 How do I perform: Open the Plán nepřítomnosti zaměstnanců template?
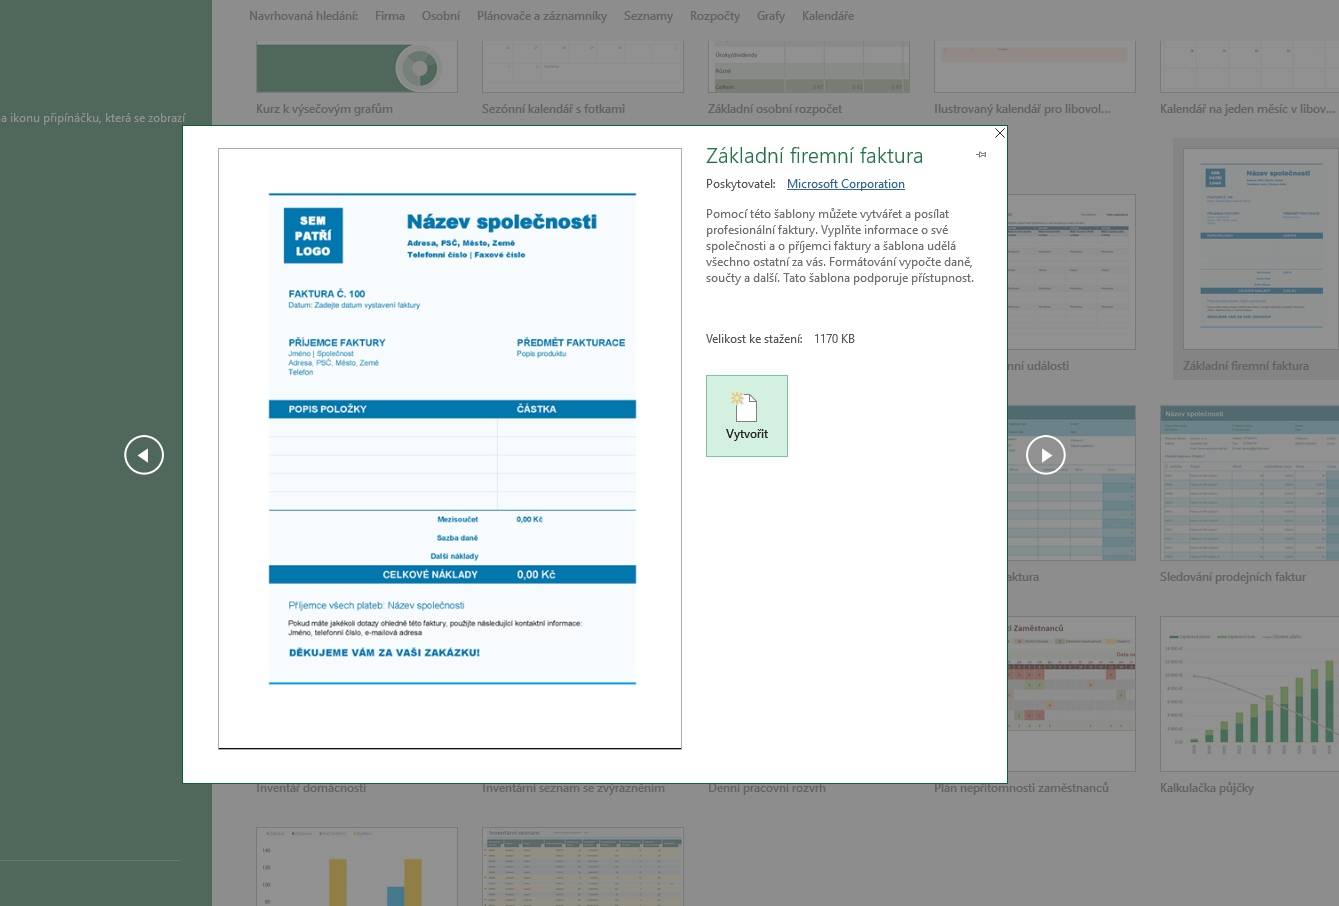click(1071, 694)
